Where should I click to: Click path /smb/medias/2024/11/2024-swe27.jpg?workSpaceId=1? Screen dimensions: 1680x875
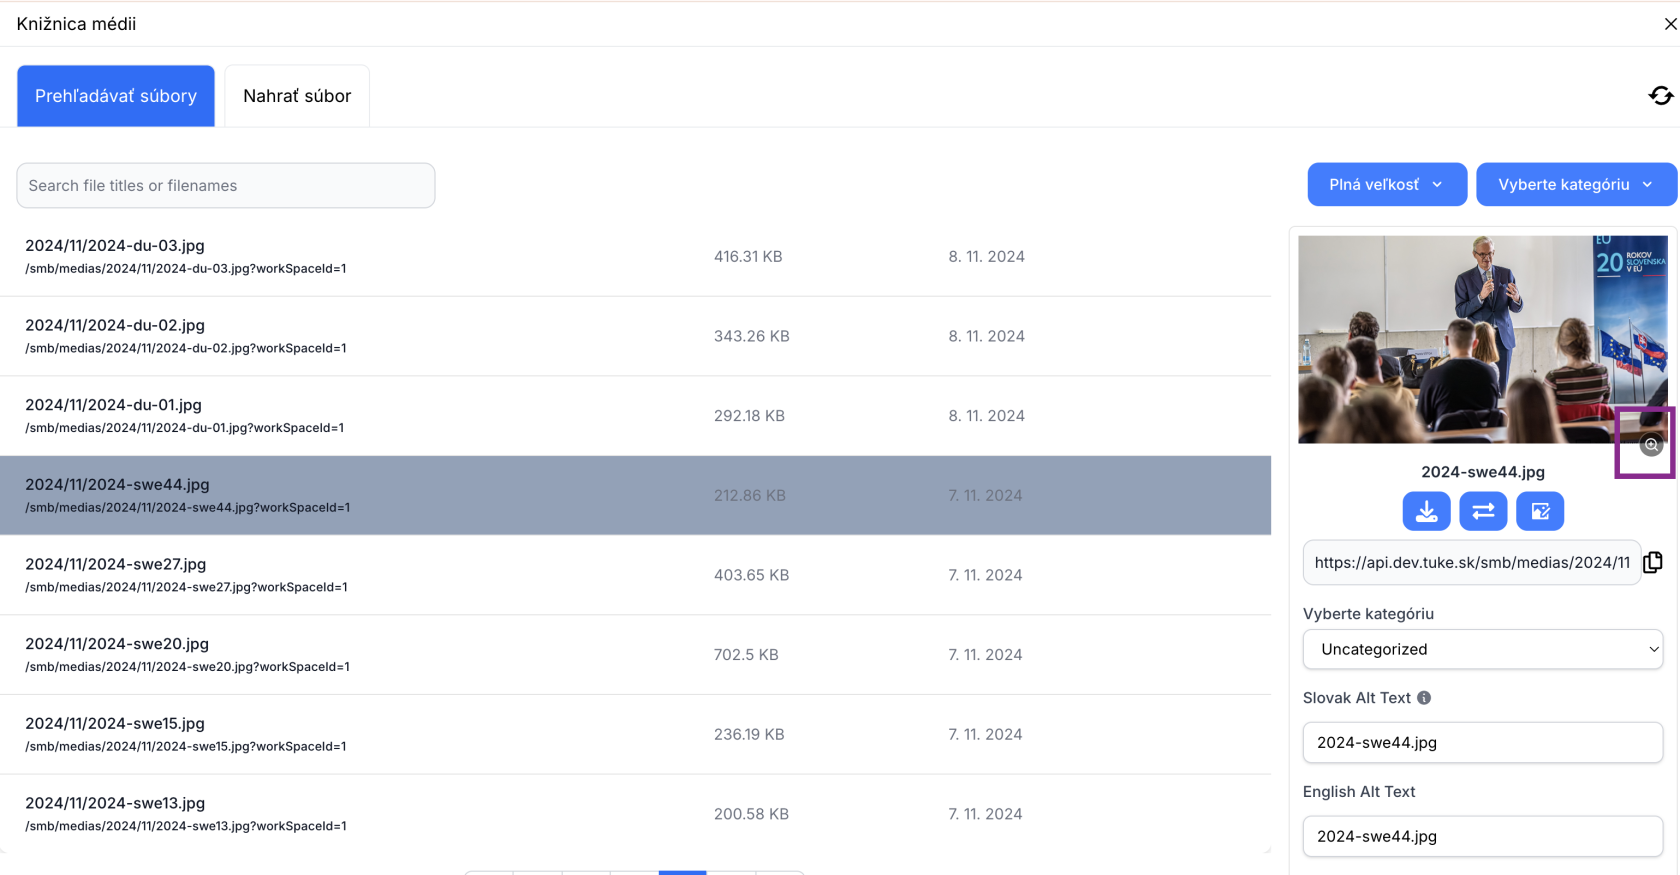[186, 587]
